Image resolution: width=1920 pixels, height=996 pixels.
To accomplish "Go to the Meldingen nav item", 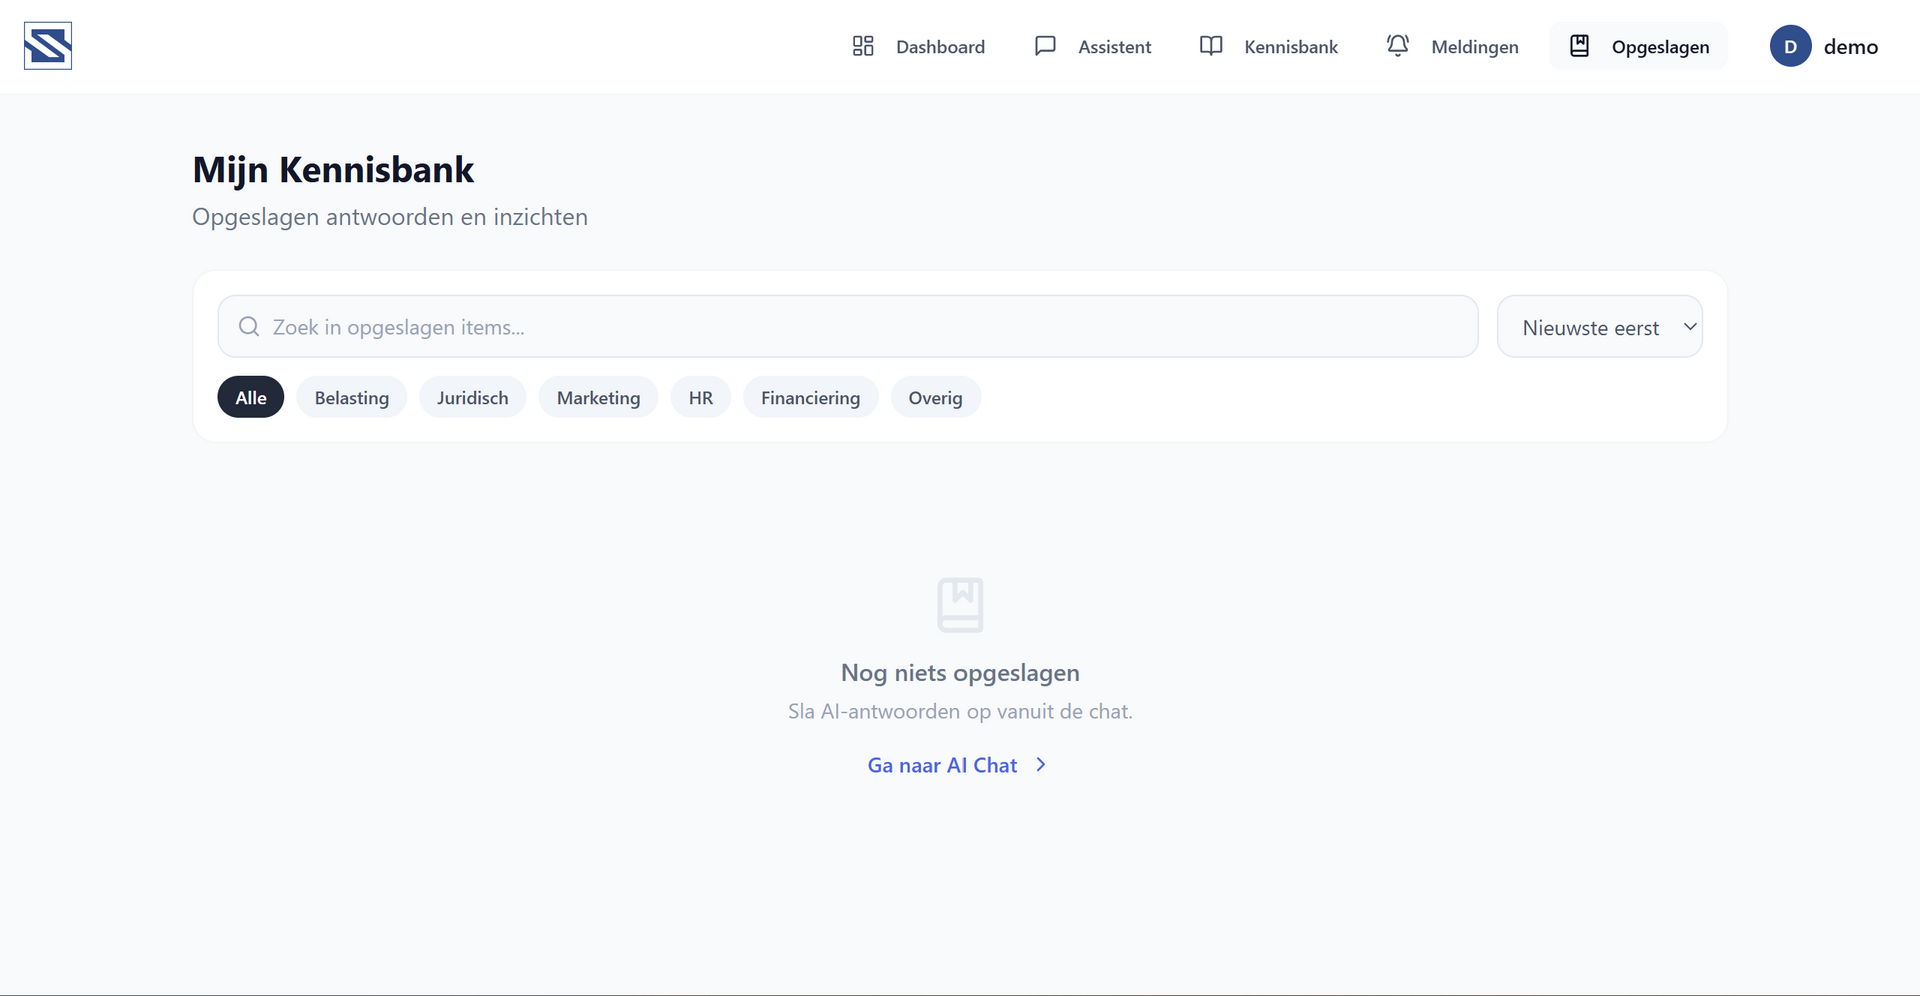I will [x=1452, y=46].
